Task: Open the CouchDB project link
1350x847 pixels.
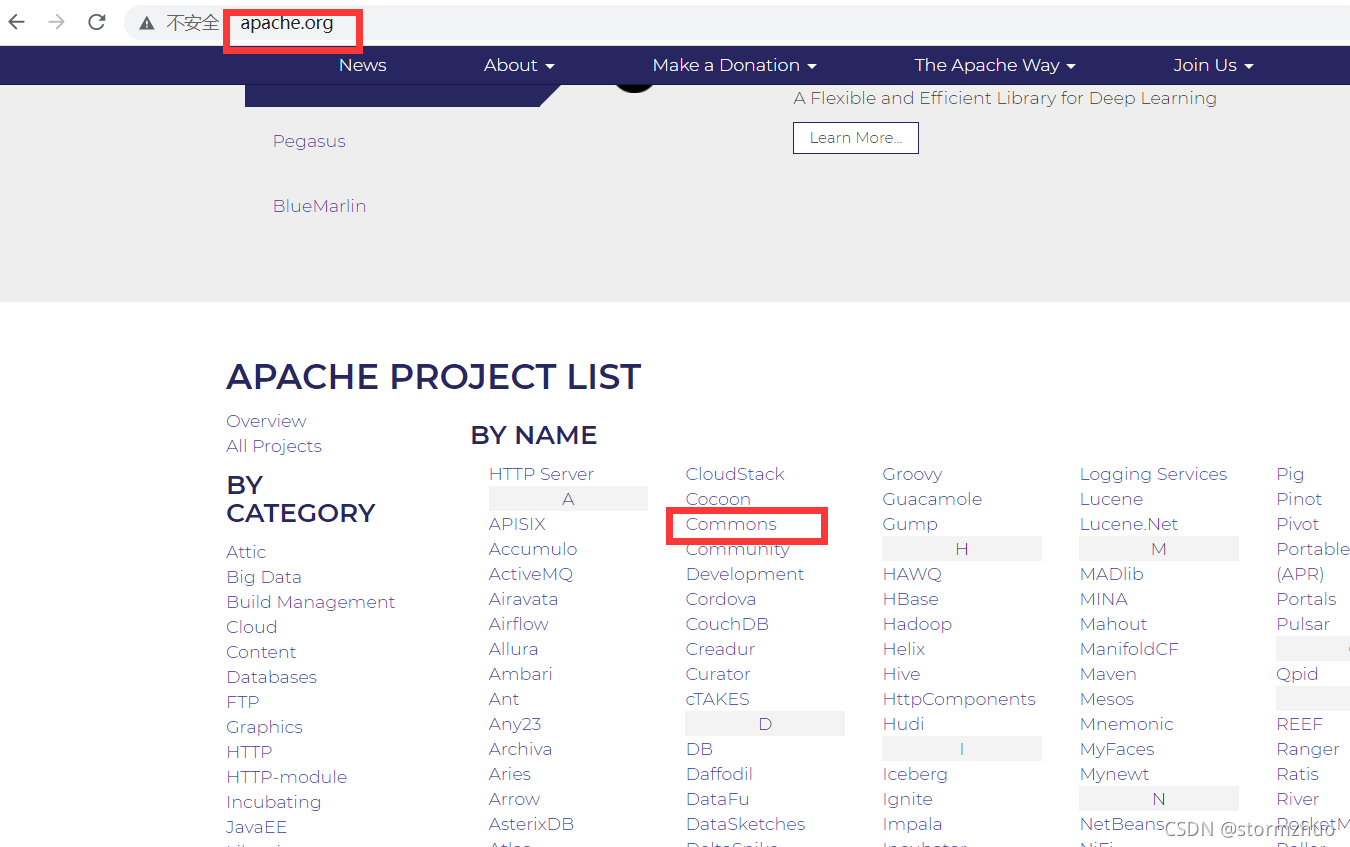Action: (x=727, y=624)
